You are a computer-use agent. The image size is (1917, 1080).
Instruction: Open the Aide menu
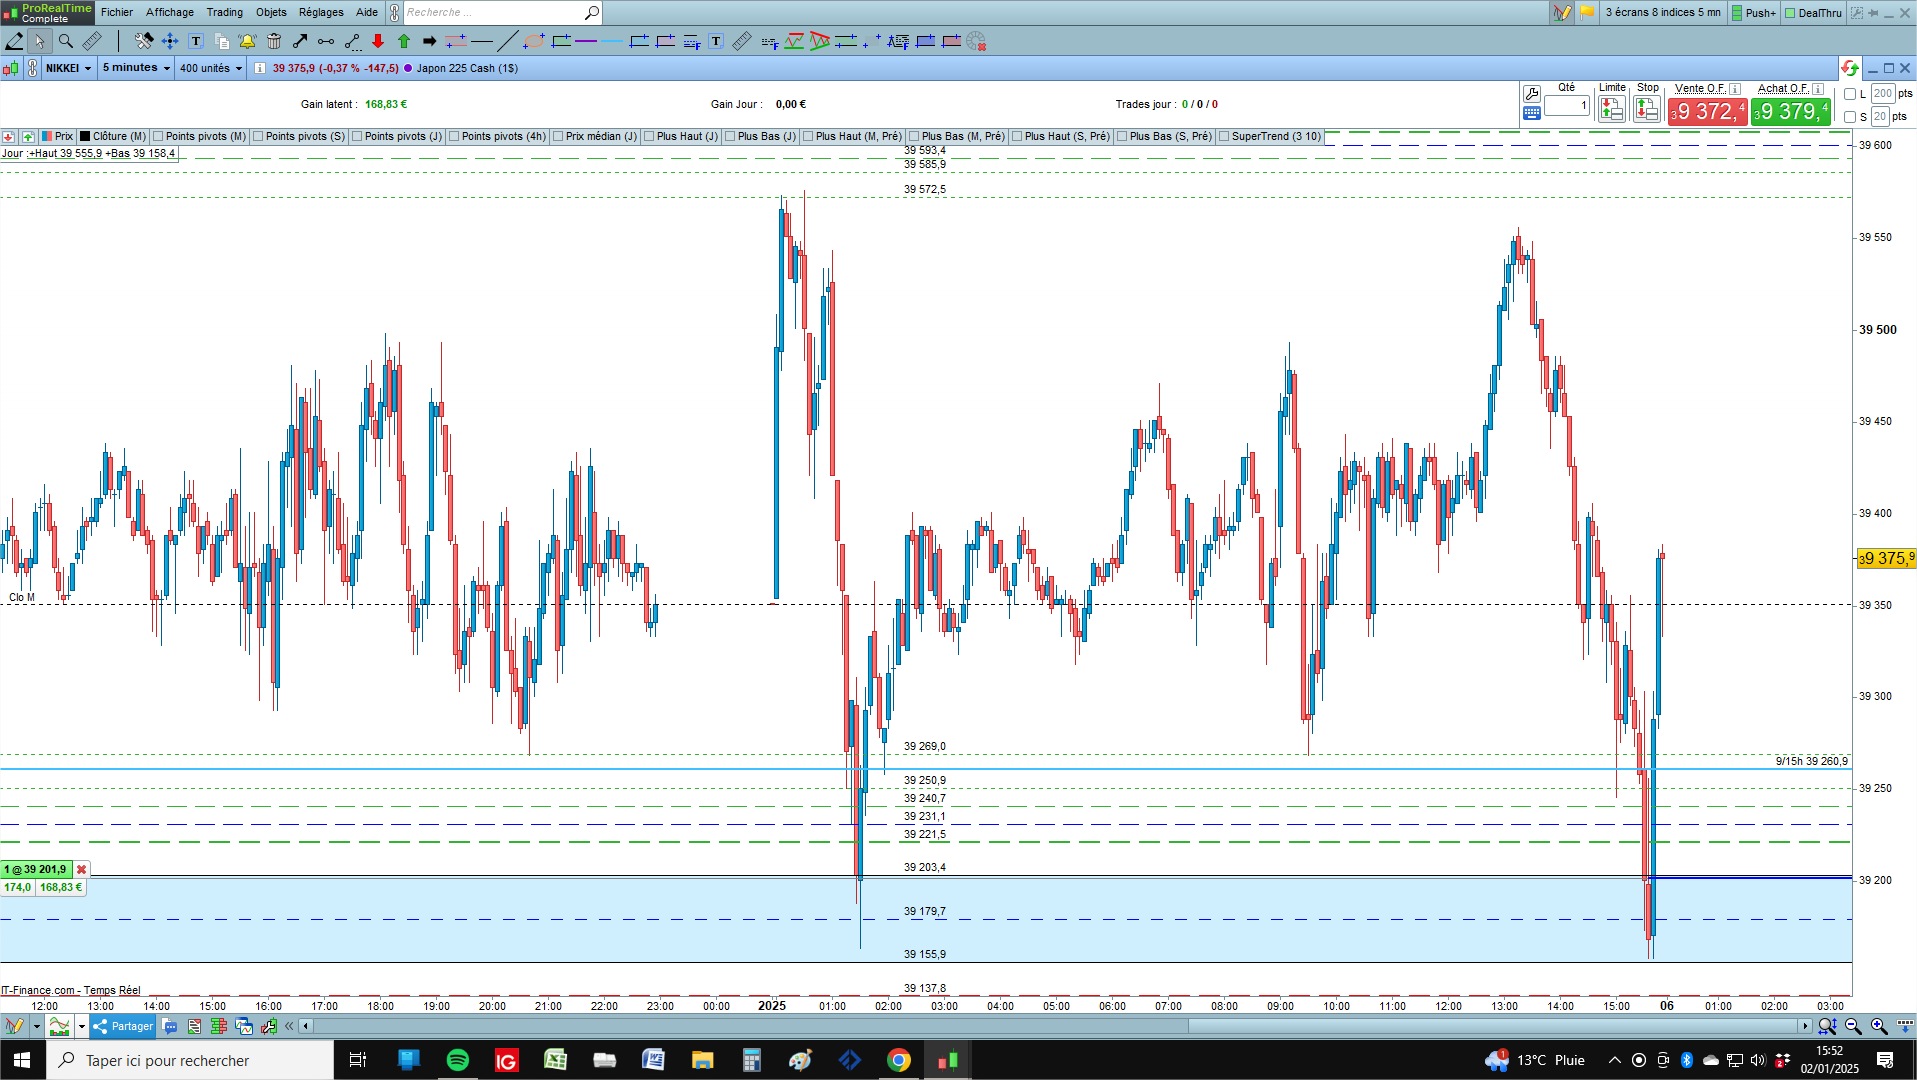(367, 12)
